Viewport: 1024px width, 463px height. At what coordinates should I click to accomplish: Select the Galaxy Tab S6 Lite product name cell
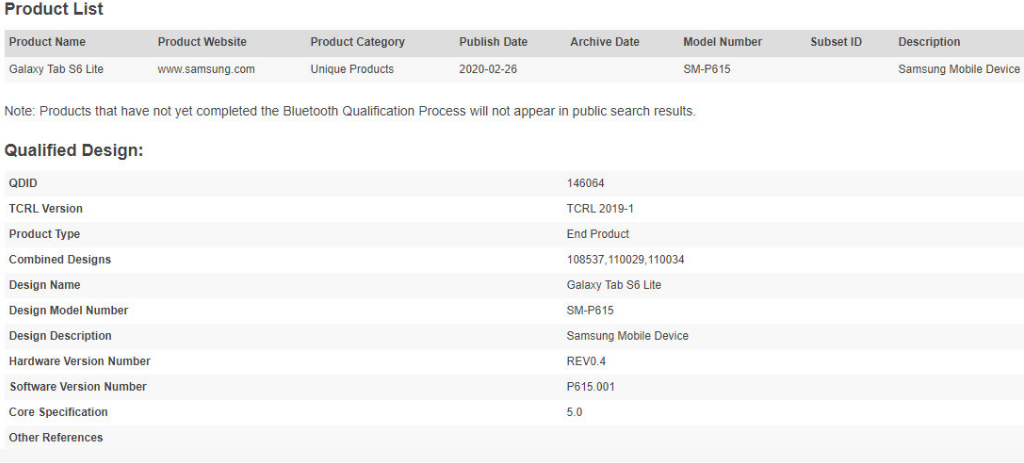click(56, 69)
